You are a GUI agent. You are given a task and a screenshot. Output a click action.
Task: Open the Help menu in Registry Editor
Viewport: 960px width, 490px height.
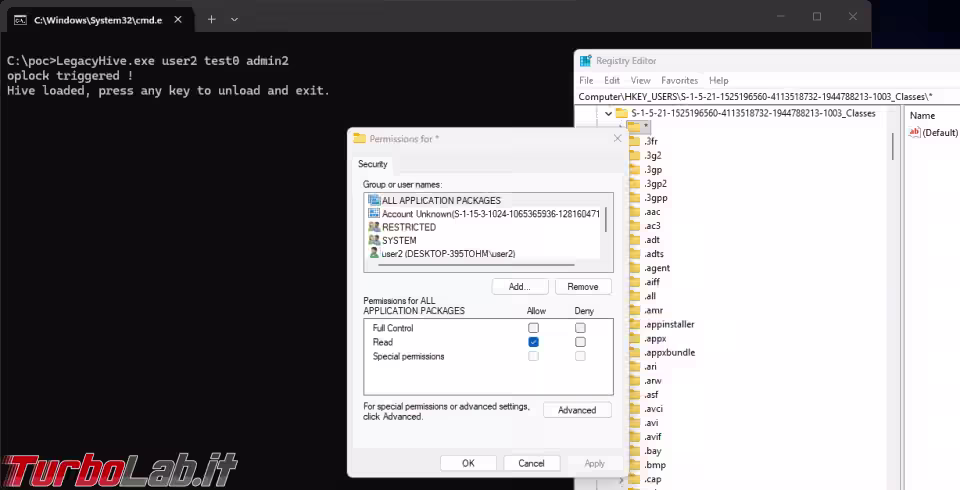pos(719,80)
